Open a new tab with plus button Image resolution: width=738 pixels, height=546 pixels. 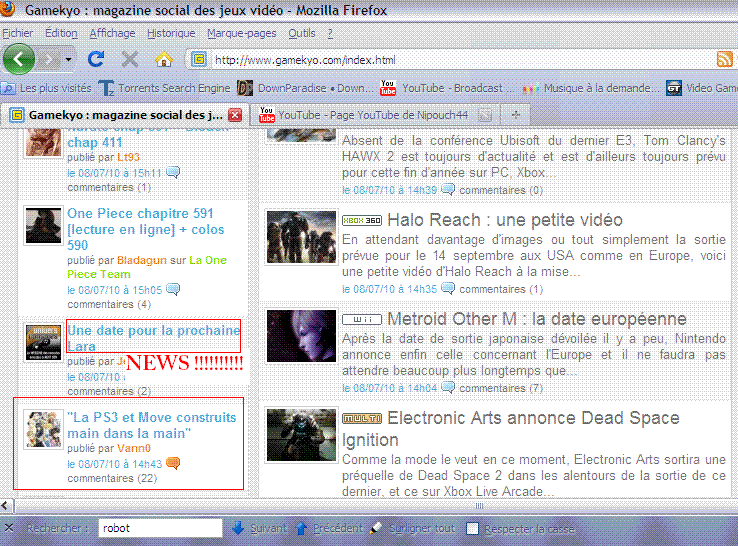pyautogui.click(x=516, y=115)
